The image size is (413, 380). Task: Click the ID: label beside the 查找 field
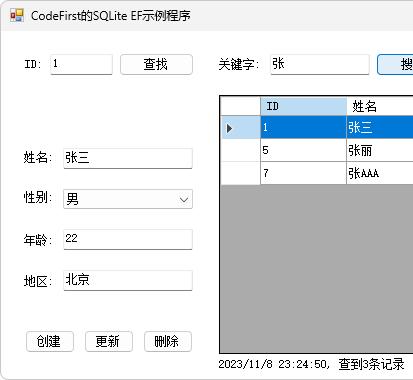(33, 64)
